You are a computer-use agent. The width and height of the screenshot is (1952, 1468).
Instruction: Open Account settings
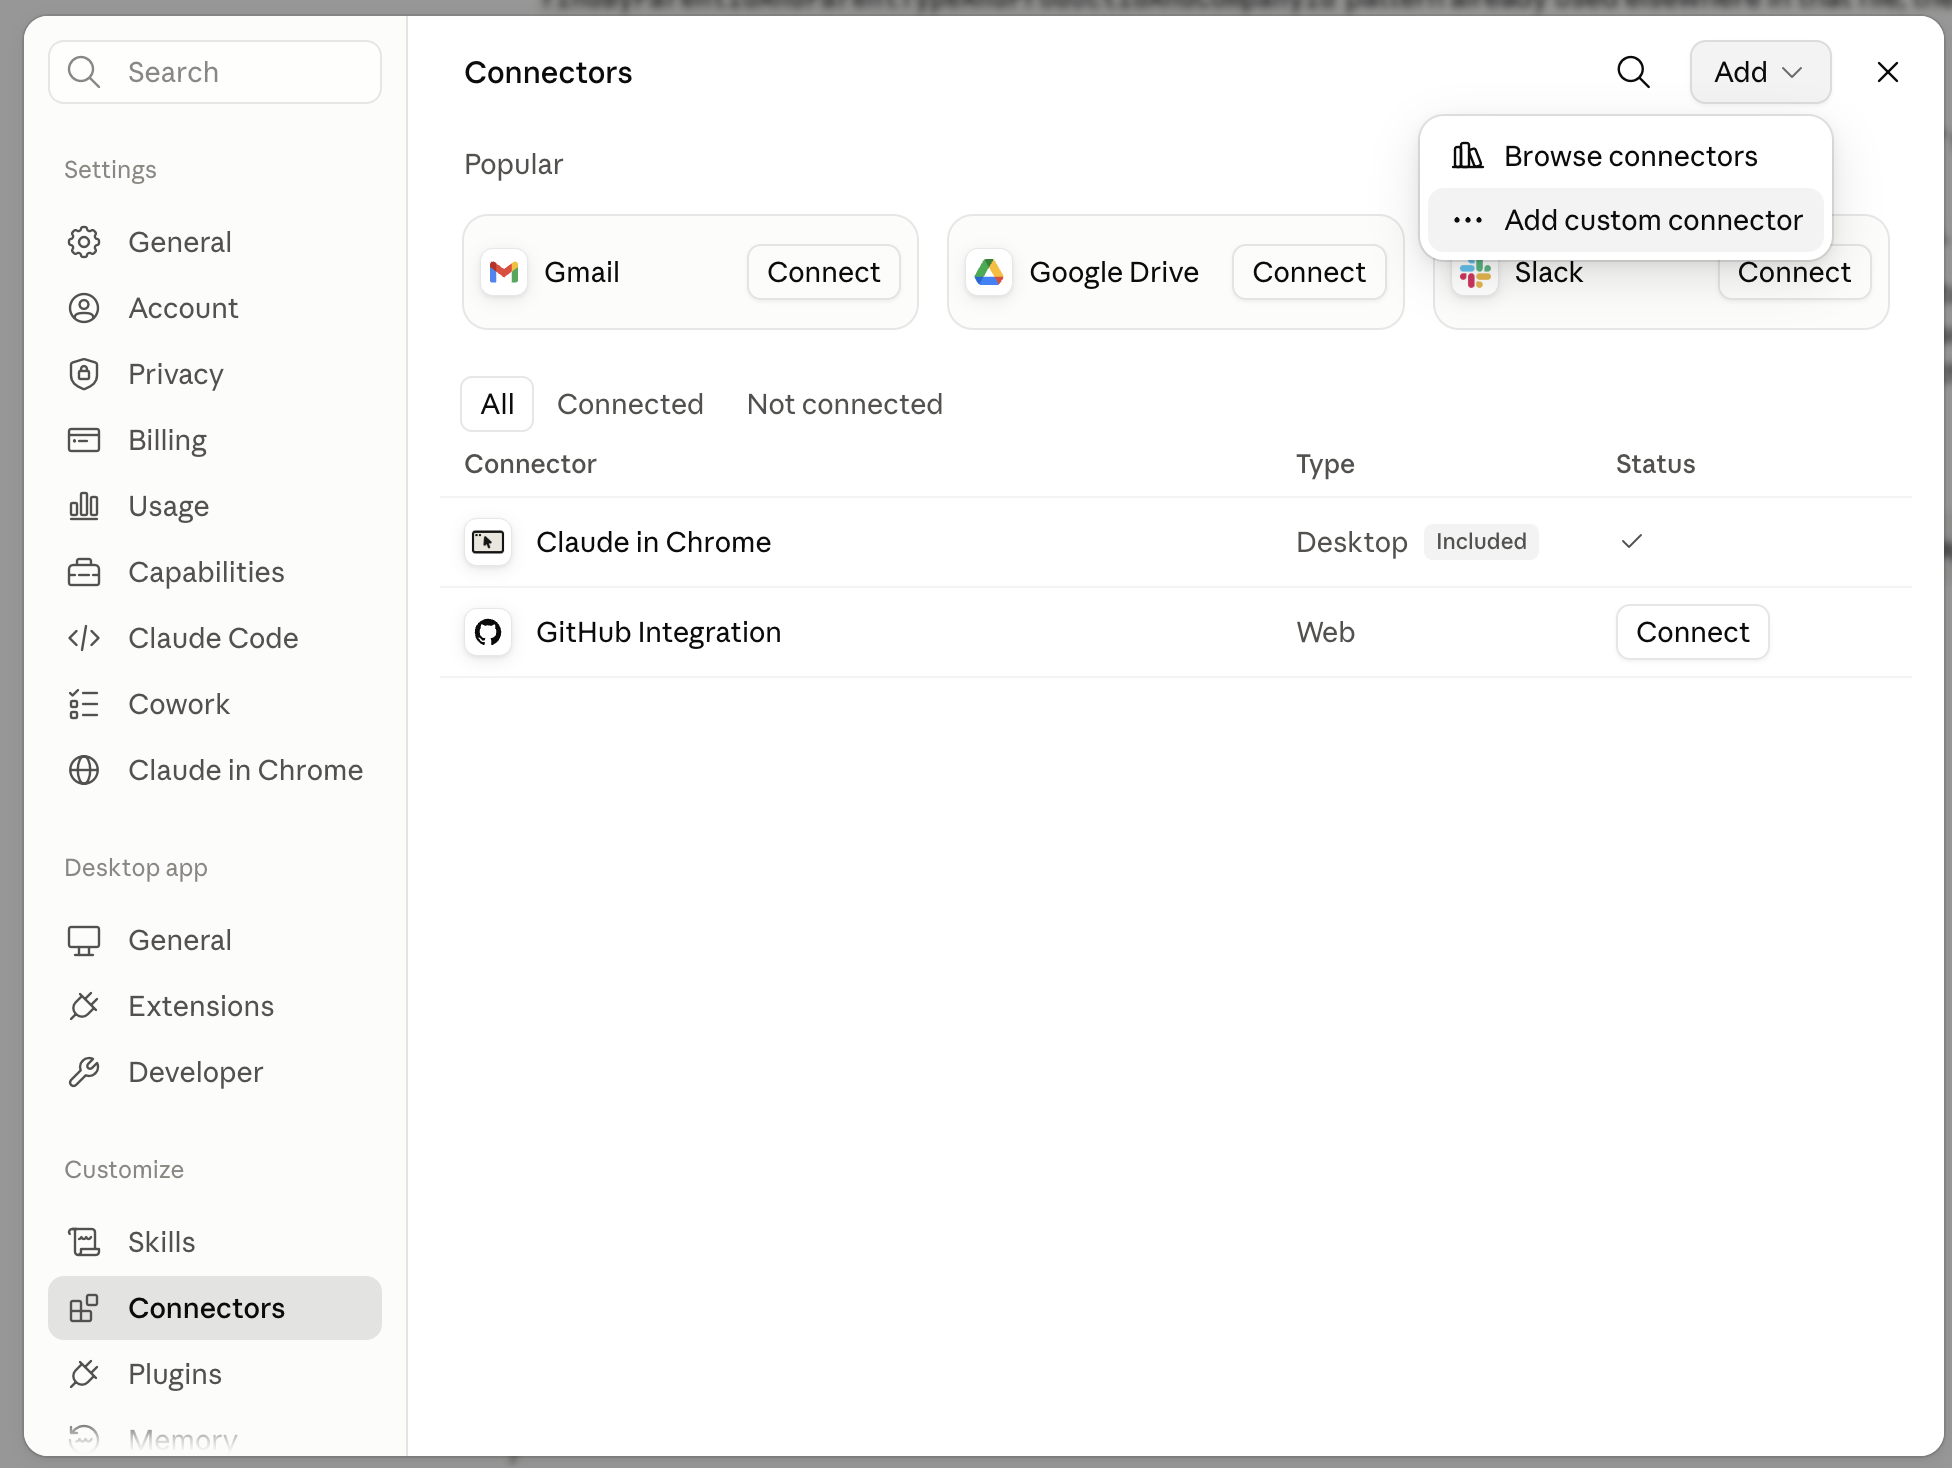pyautogui.click(x=215, y=308)
